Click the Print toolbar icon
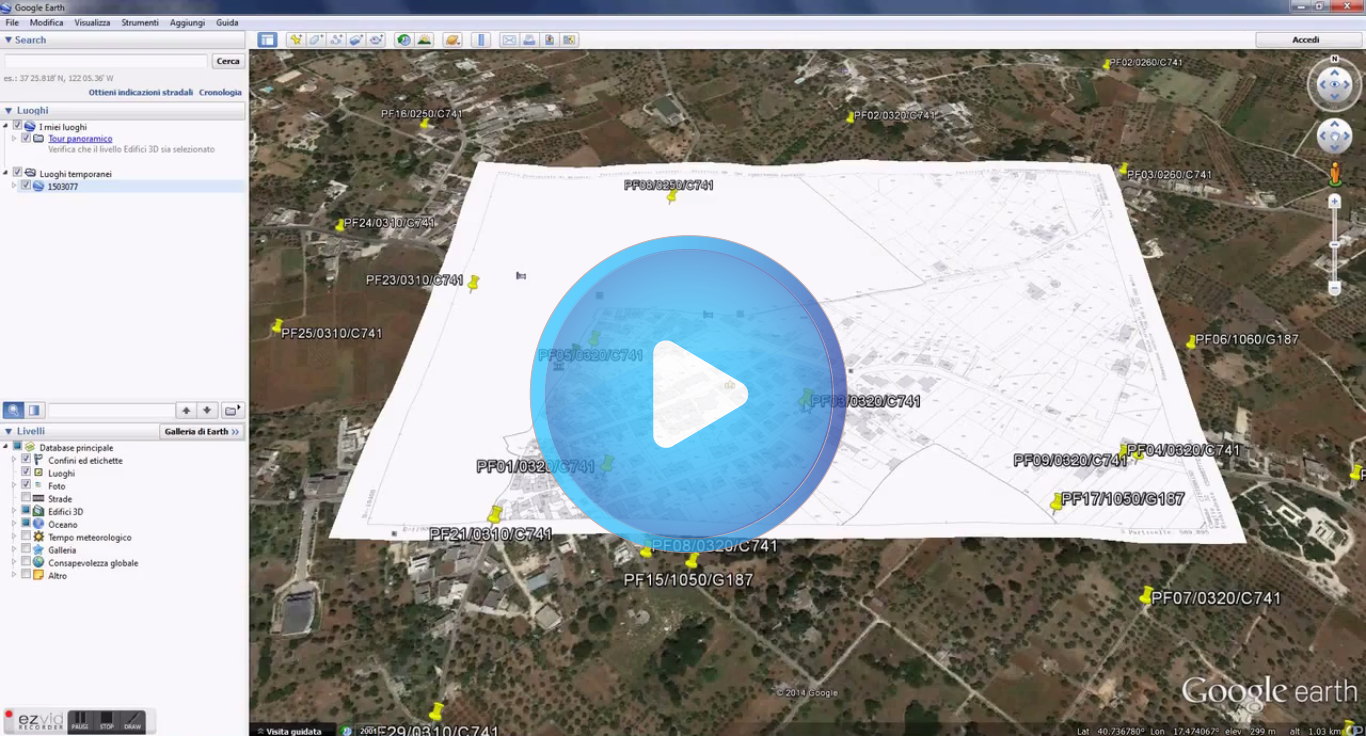This screenshot has width=1366, height=736. (529, 40)
